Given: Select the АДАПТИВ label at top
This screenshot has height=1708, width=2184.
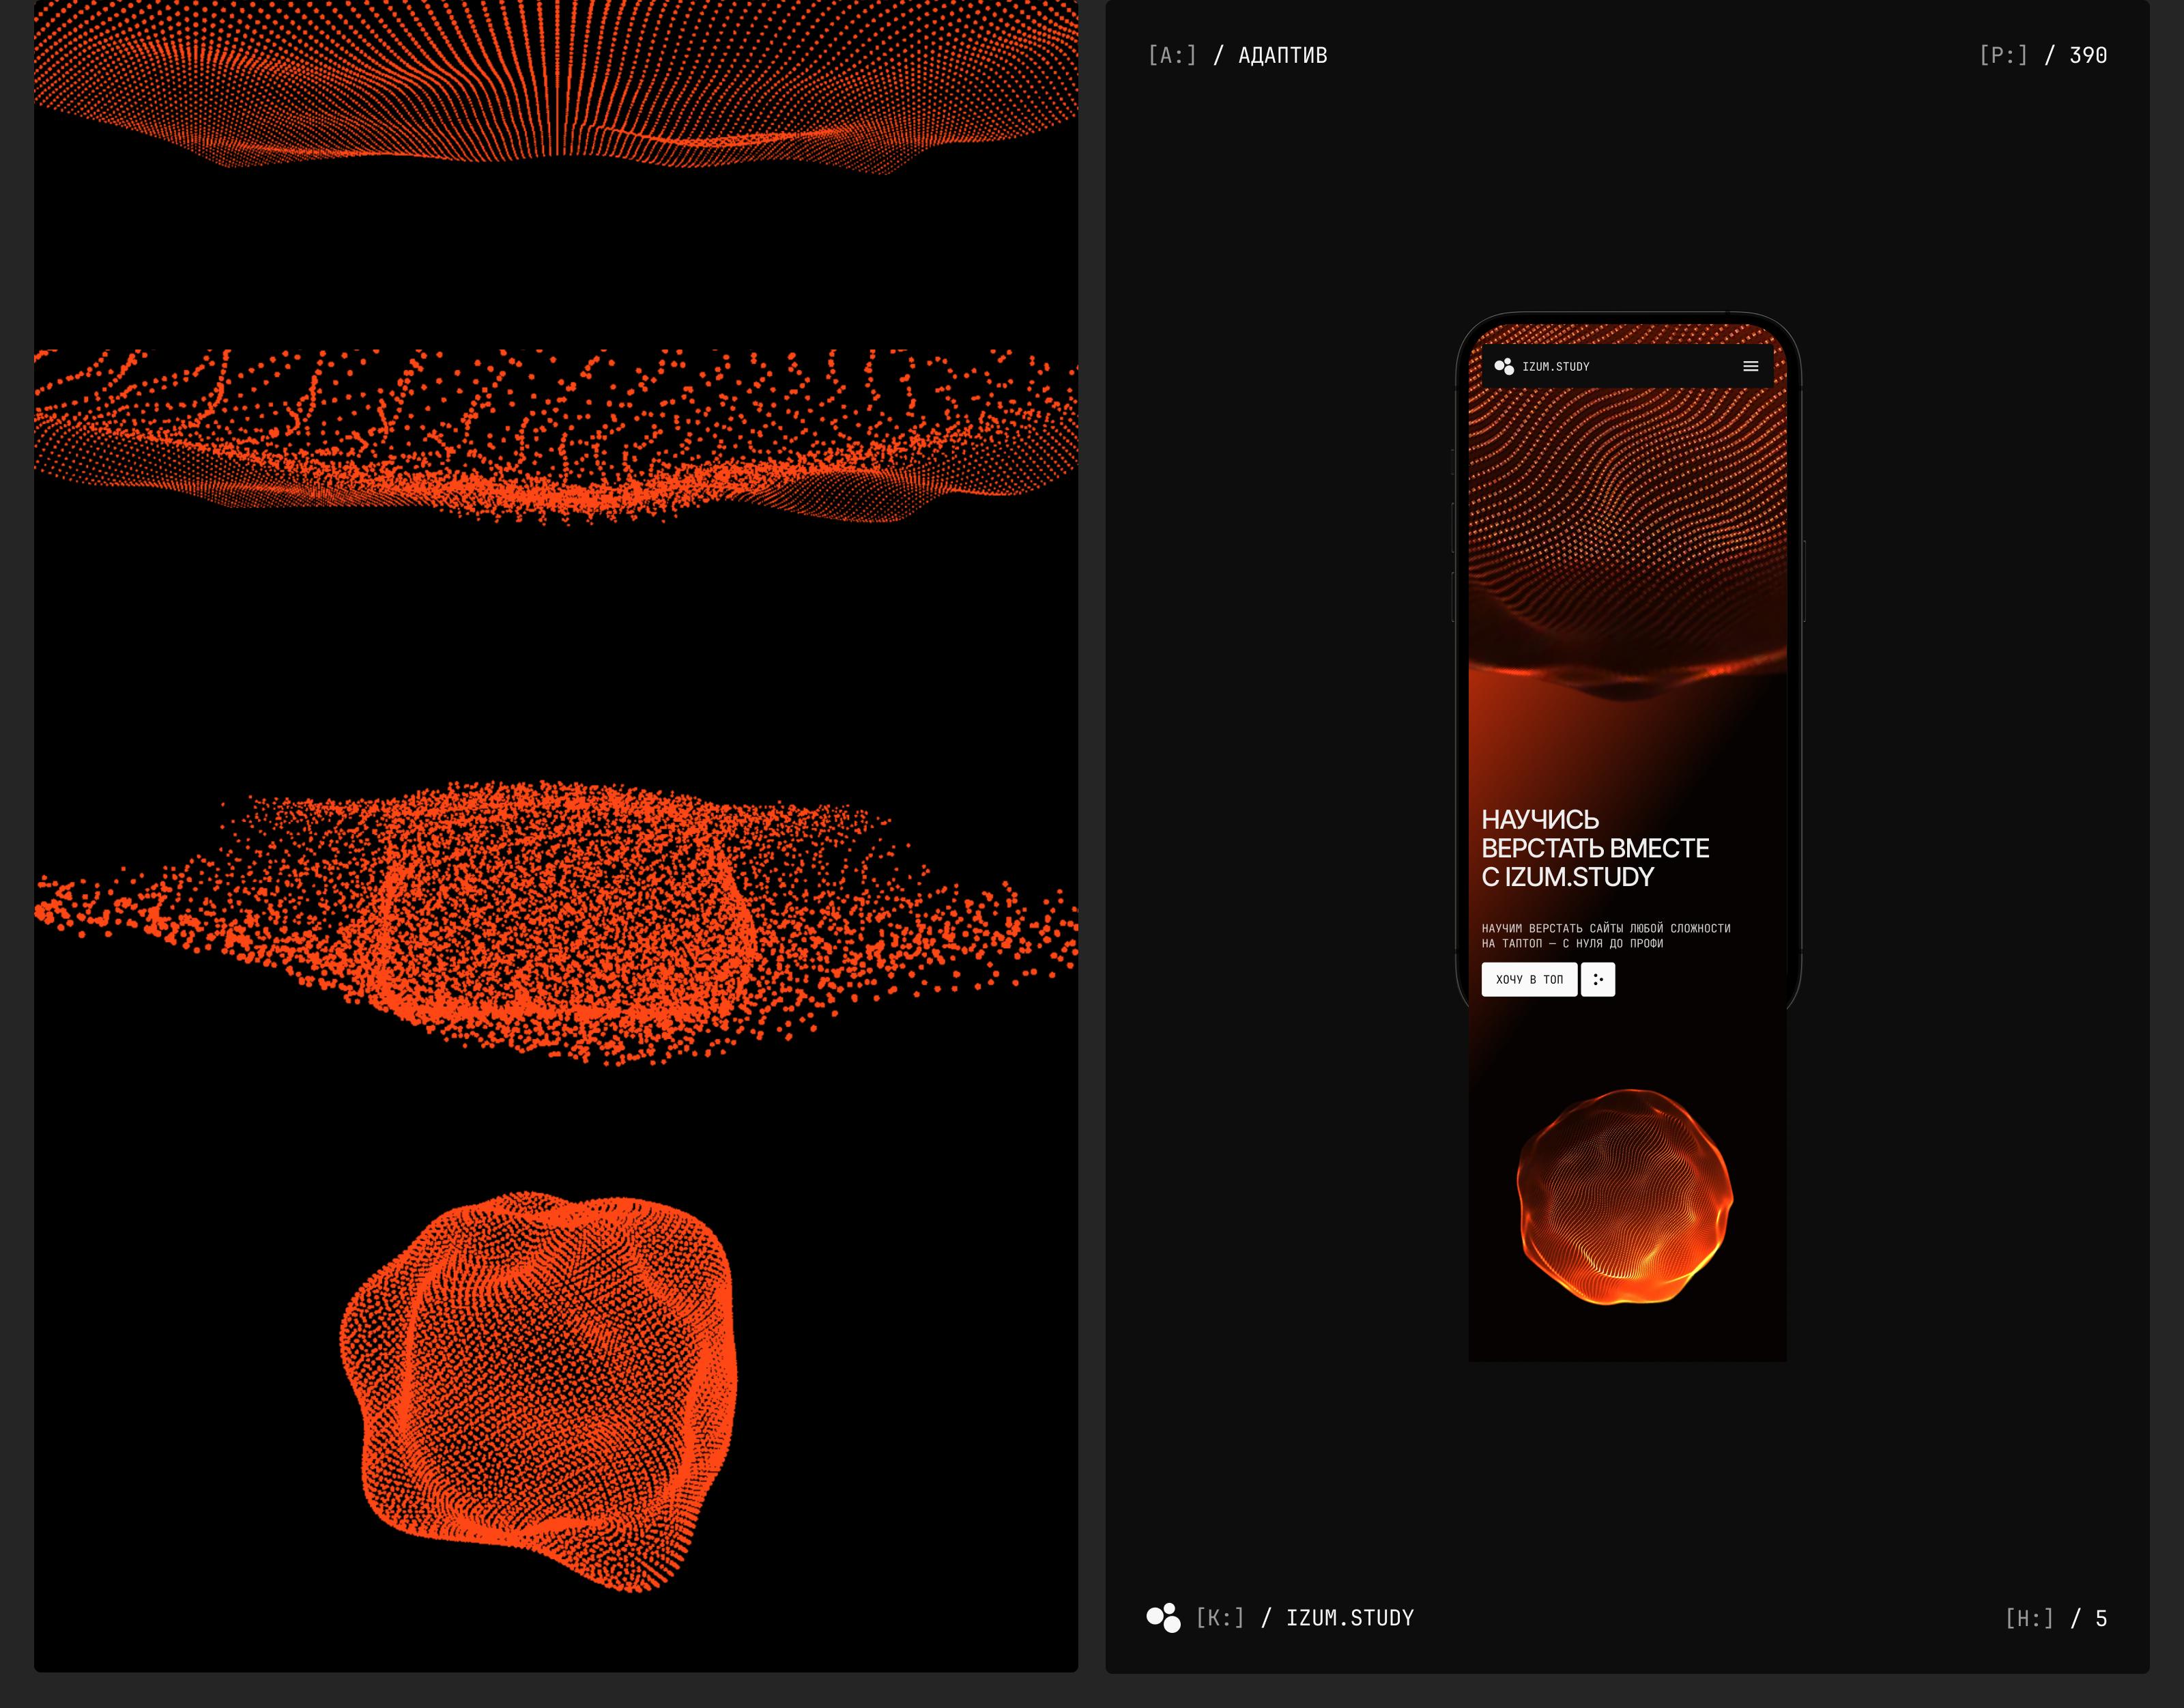Looking at the screenshot, I should coord(1282,56).
